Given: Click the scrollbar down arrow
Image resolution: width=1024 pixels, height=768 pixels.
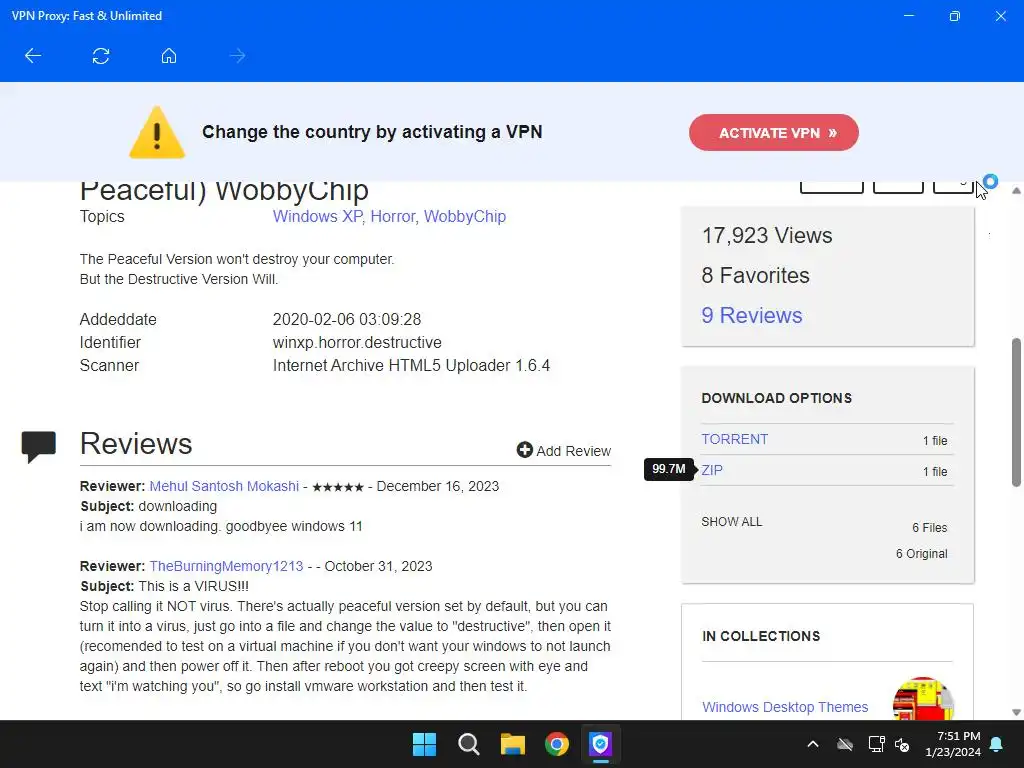Looking at the screenshot, I should 1016,712.
